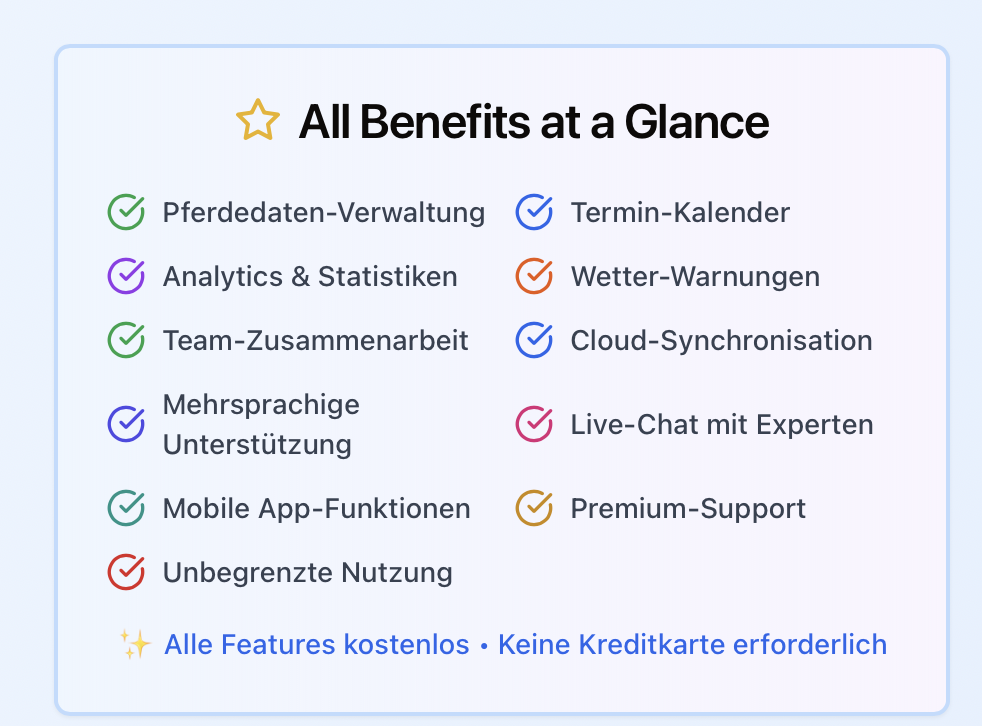Click purple check icon beside Analytics & Statistiken
982x726 pixels.
126,276
